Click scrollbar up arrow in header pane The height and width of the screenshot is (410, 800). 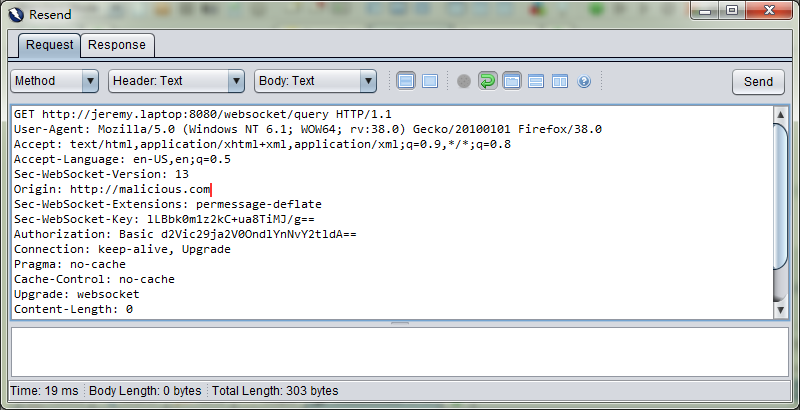click(781, 114)
